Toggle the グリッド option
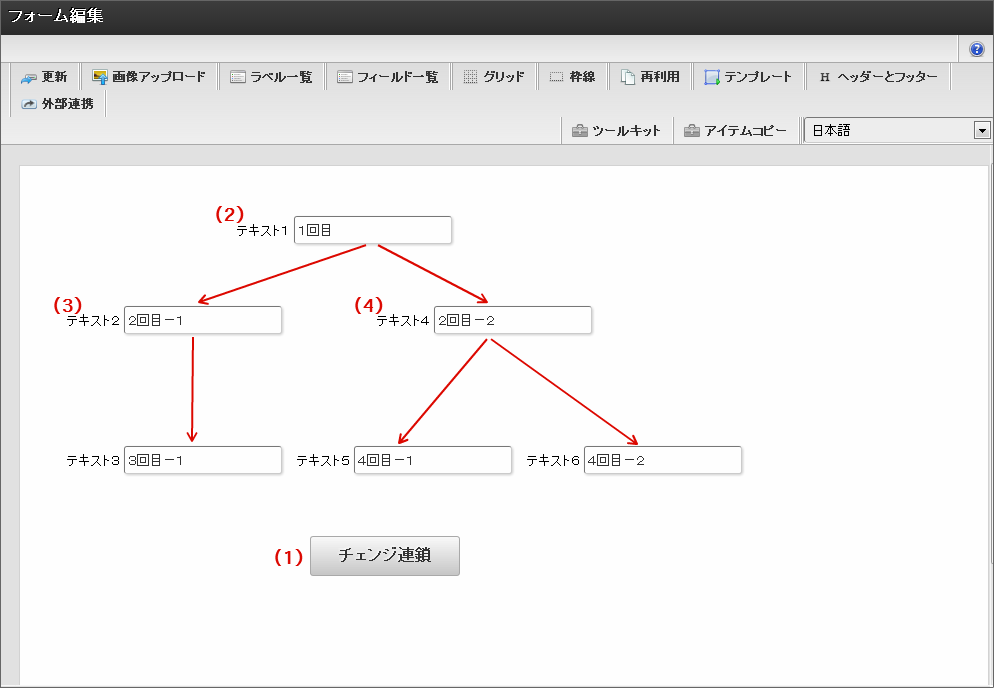The image size is (994, 688). [494, 77]
